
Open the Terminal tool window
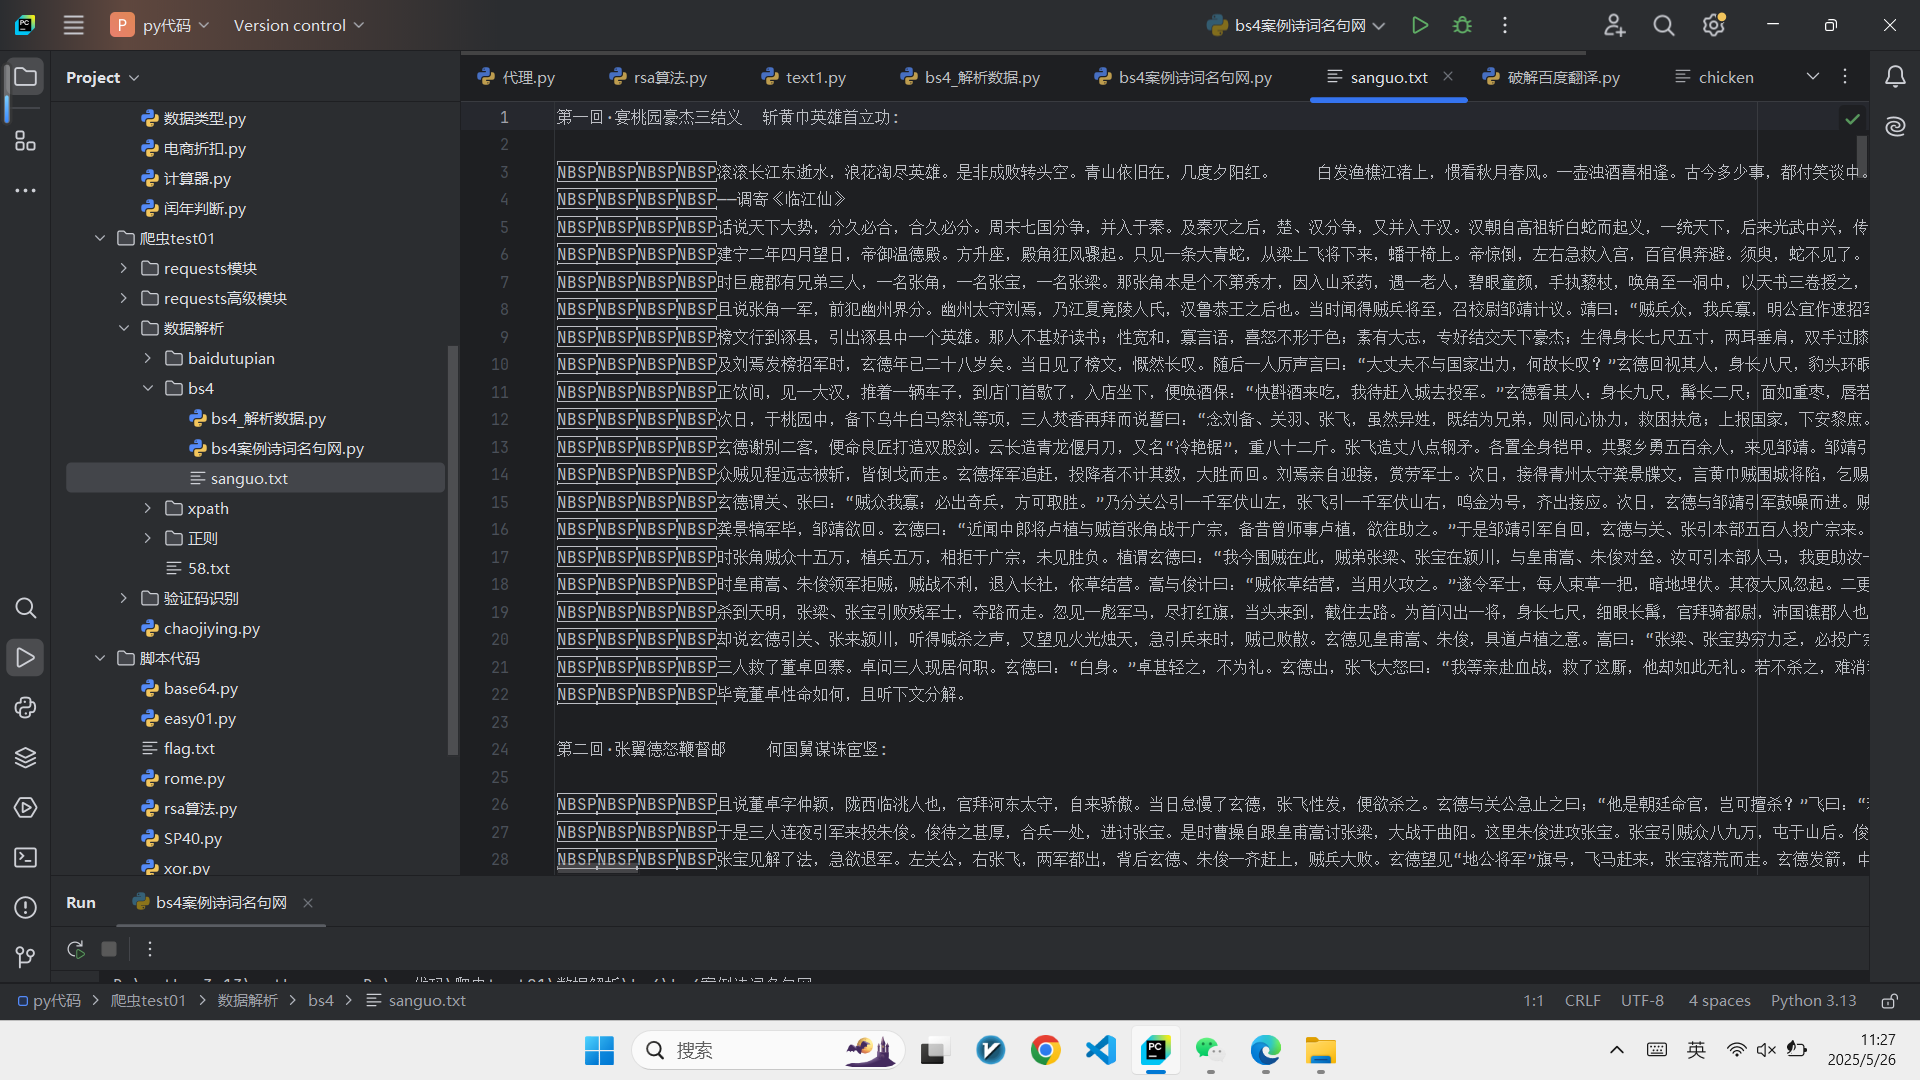coord(25,857)
